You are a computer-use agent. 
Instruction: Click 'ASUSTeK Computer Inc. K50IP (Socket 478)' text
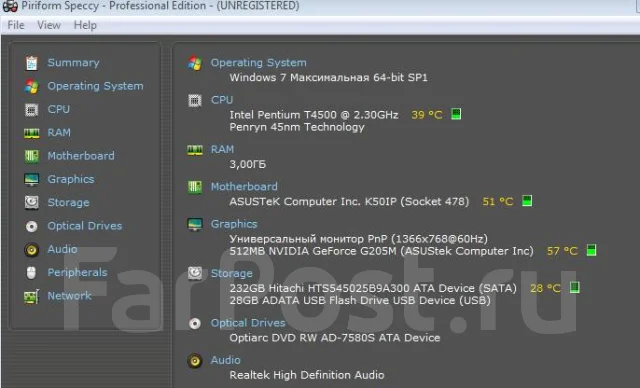tap(349, 202)
